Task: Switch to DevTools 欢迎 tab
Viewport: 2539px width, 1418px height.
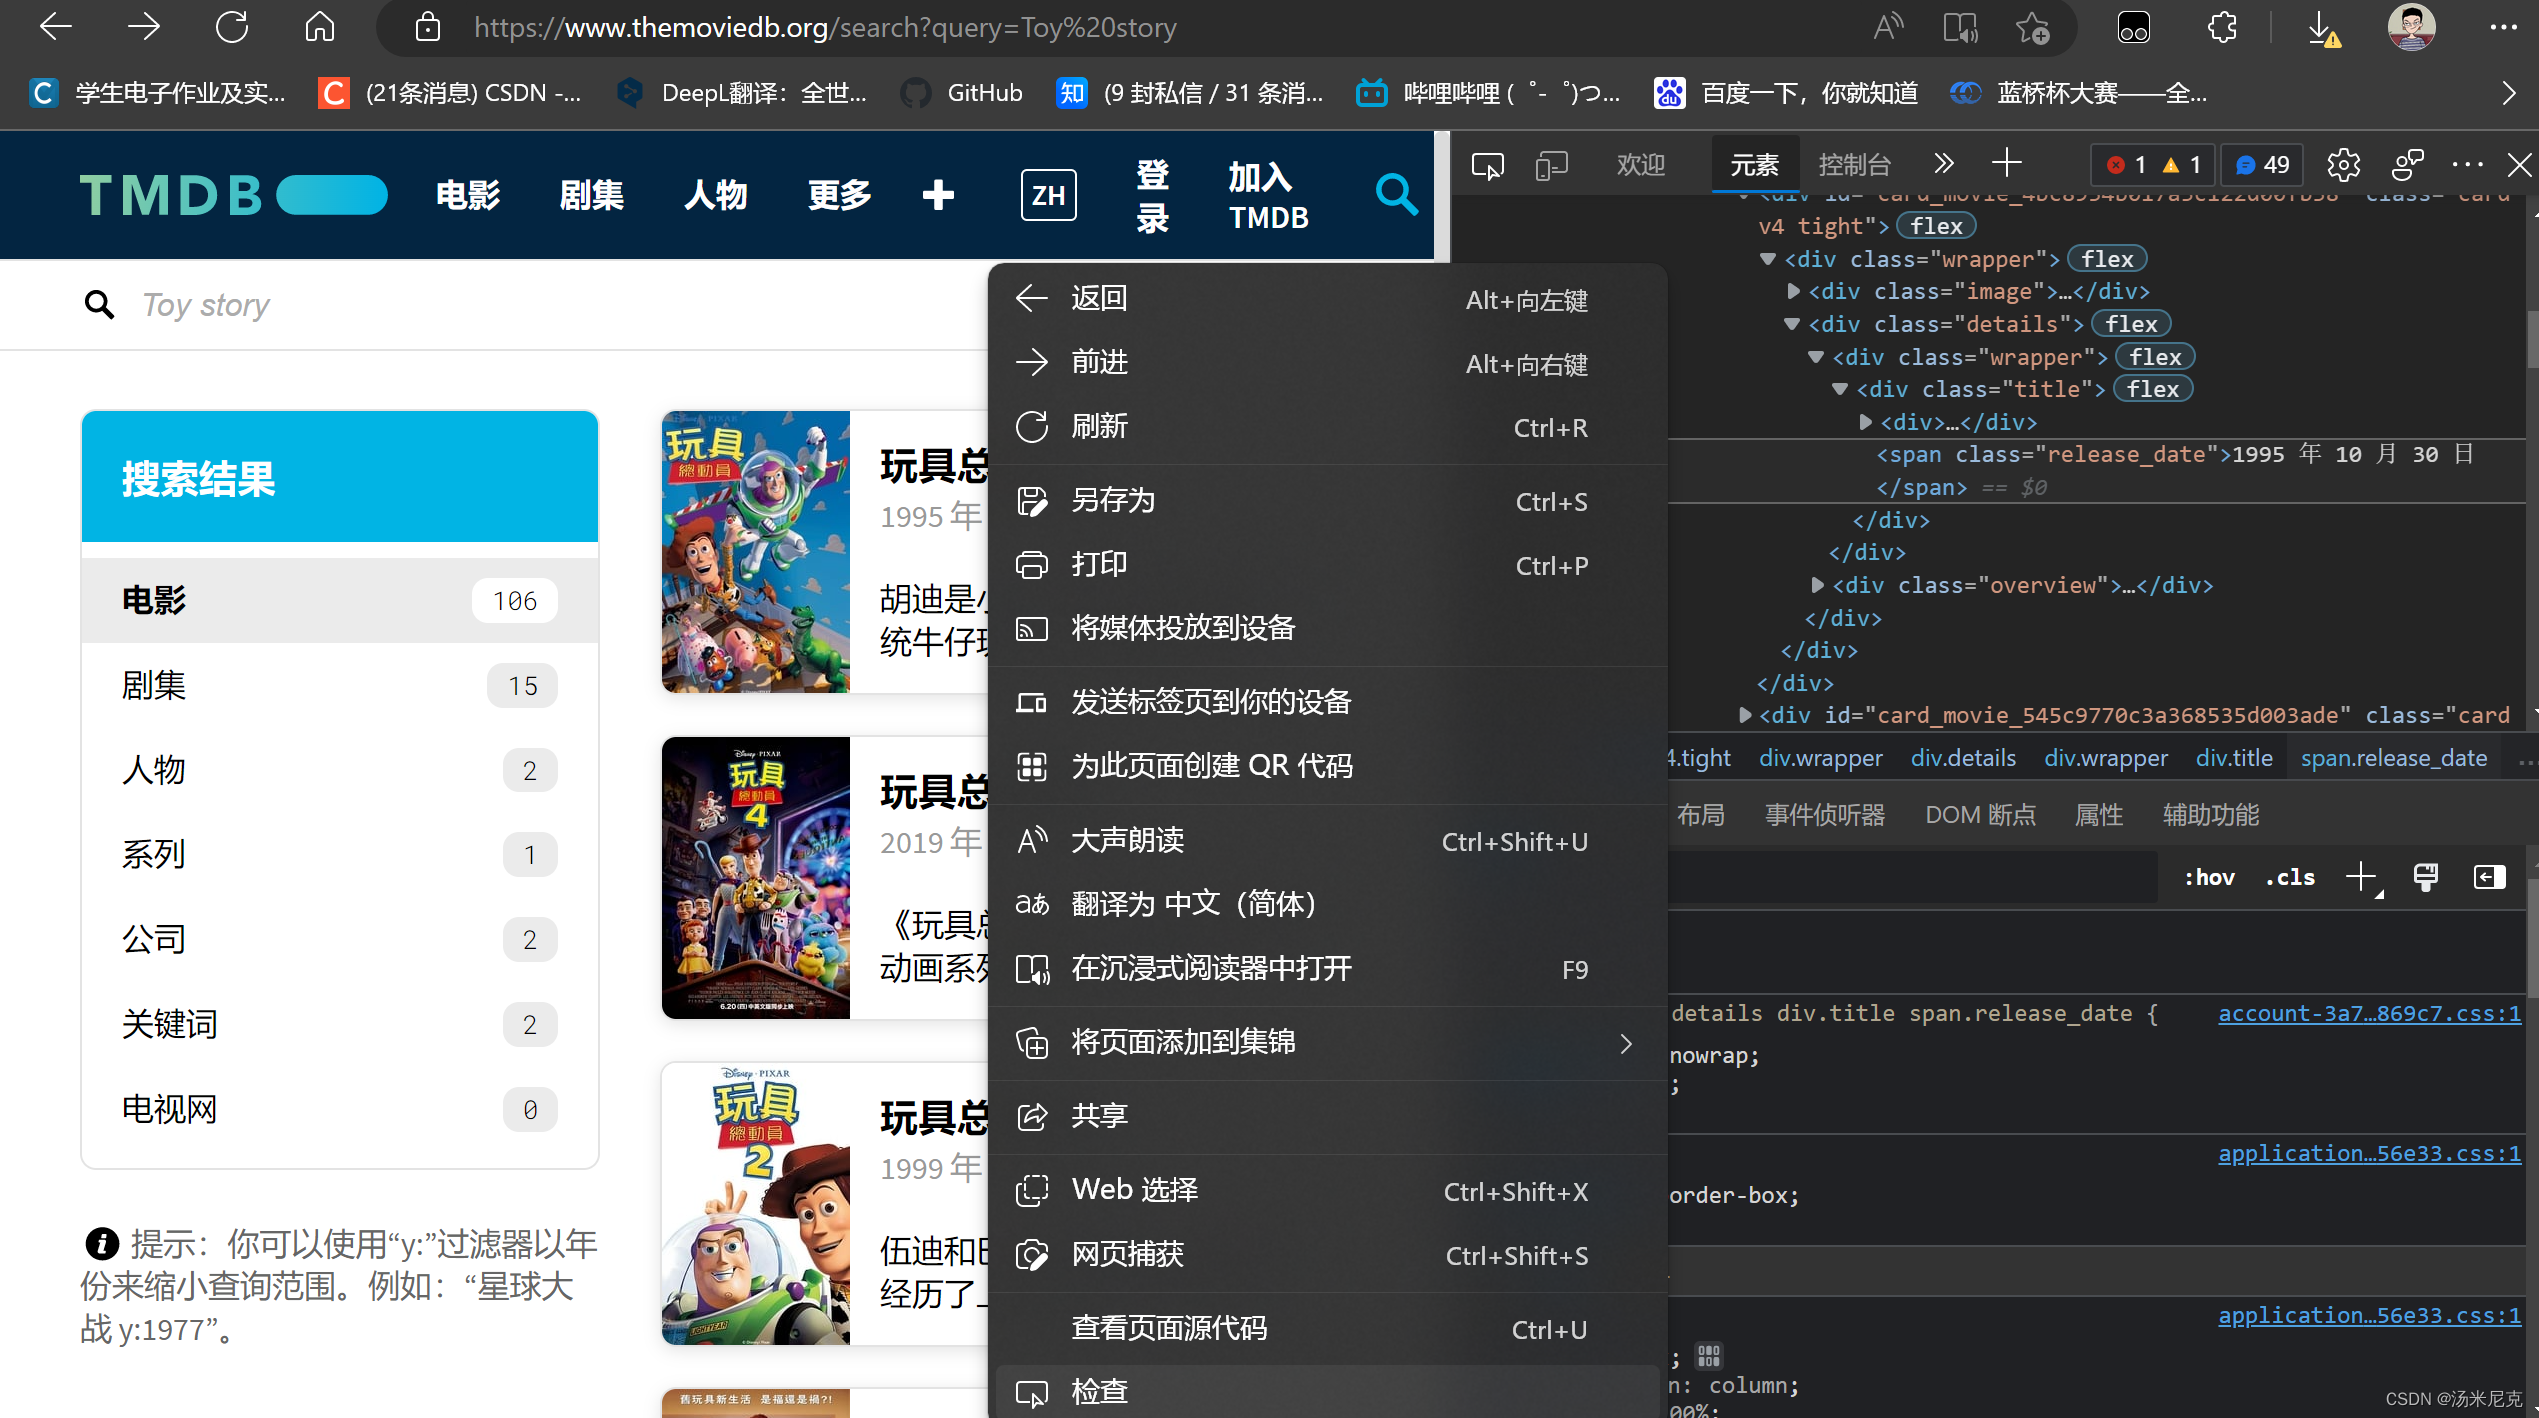Action: point(1641,165)
